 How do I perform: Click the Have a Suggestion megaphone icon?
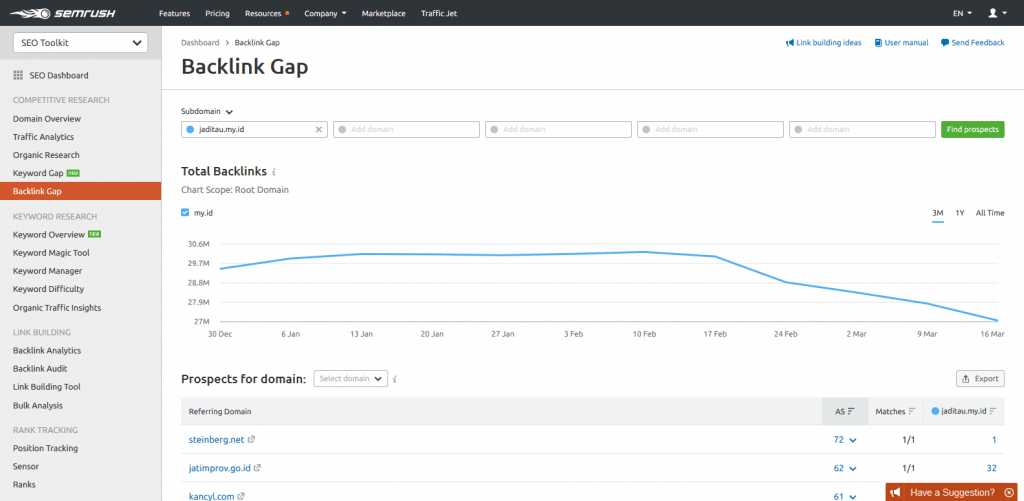click(897, 492)
